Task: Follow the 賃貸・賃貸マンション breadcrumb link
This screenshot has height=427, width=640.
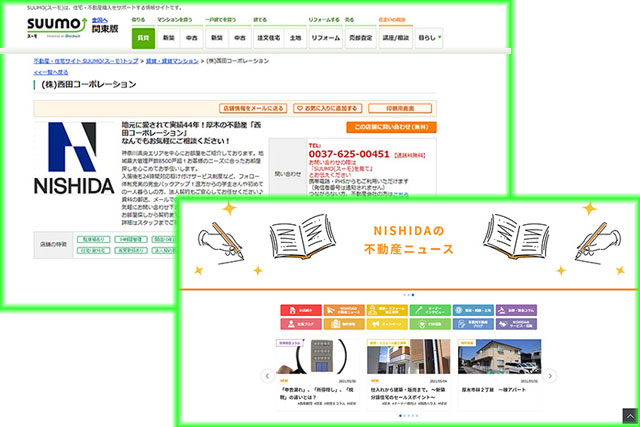Action: click(172, 61)
